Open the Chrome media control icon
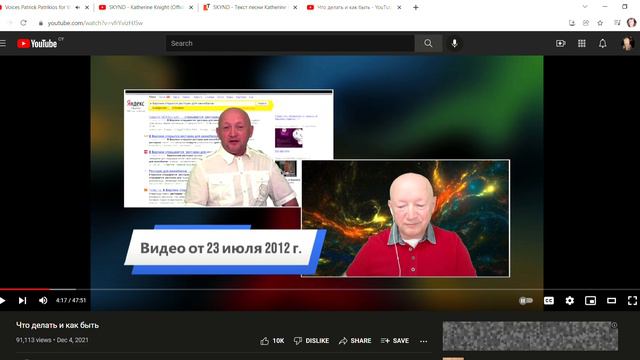 (617, 23)
